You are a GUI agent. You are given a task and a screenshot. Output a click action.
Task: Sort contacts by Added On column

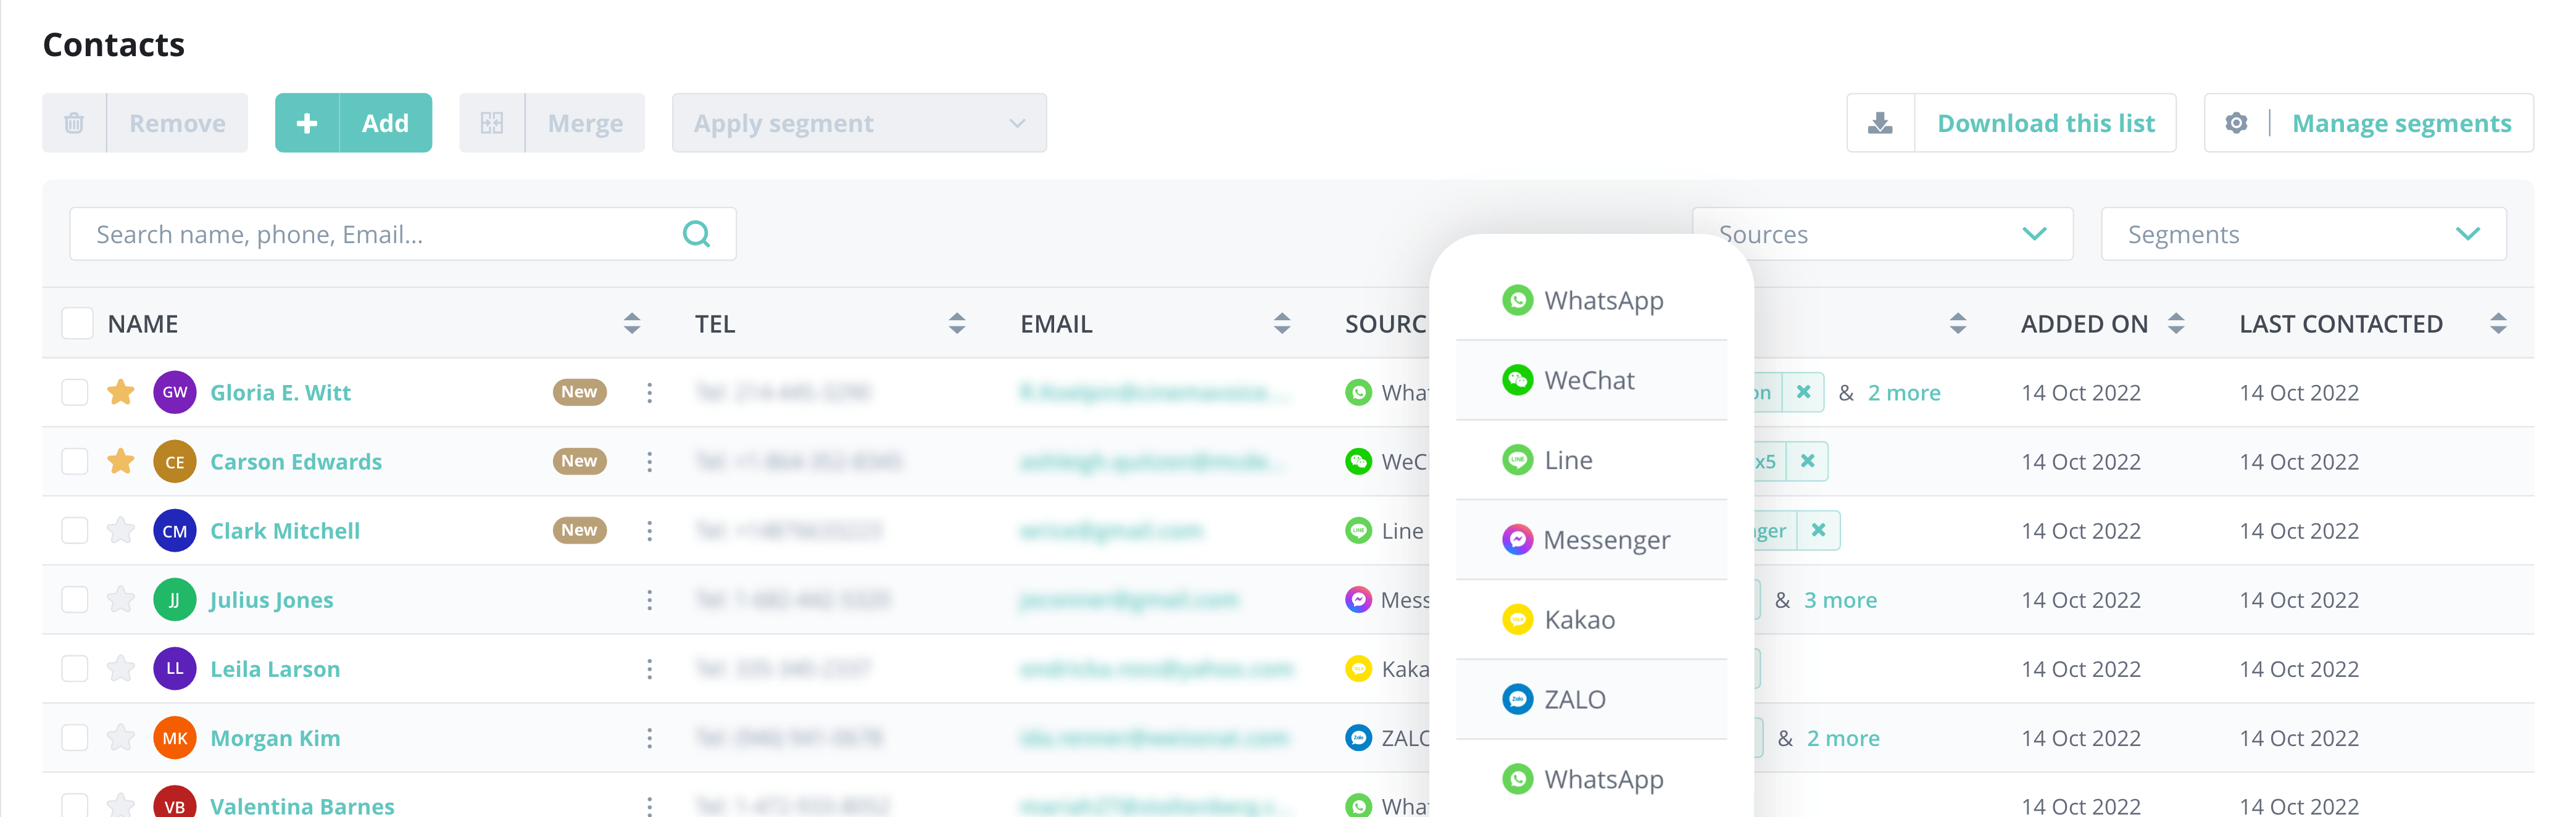pyautogui.click(x=2176, y=323)
